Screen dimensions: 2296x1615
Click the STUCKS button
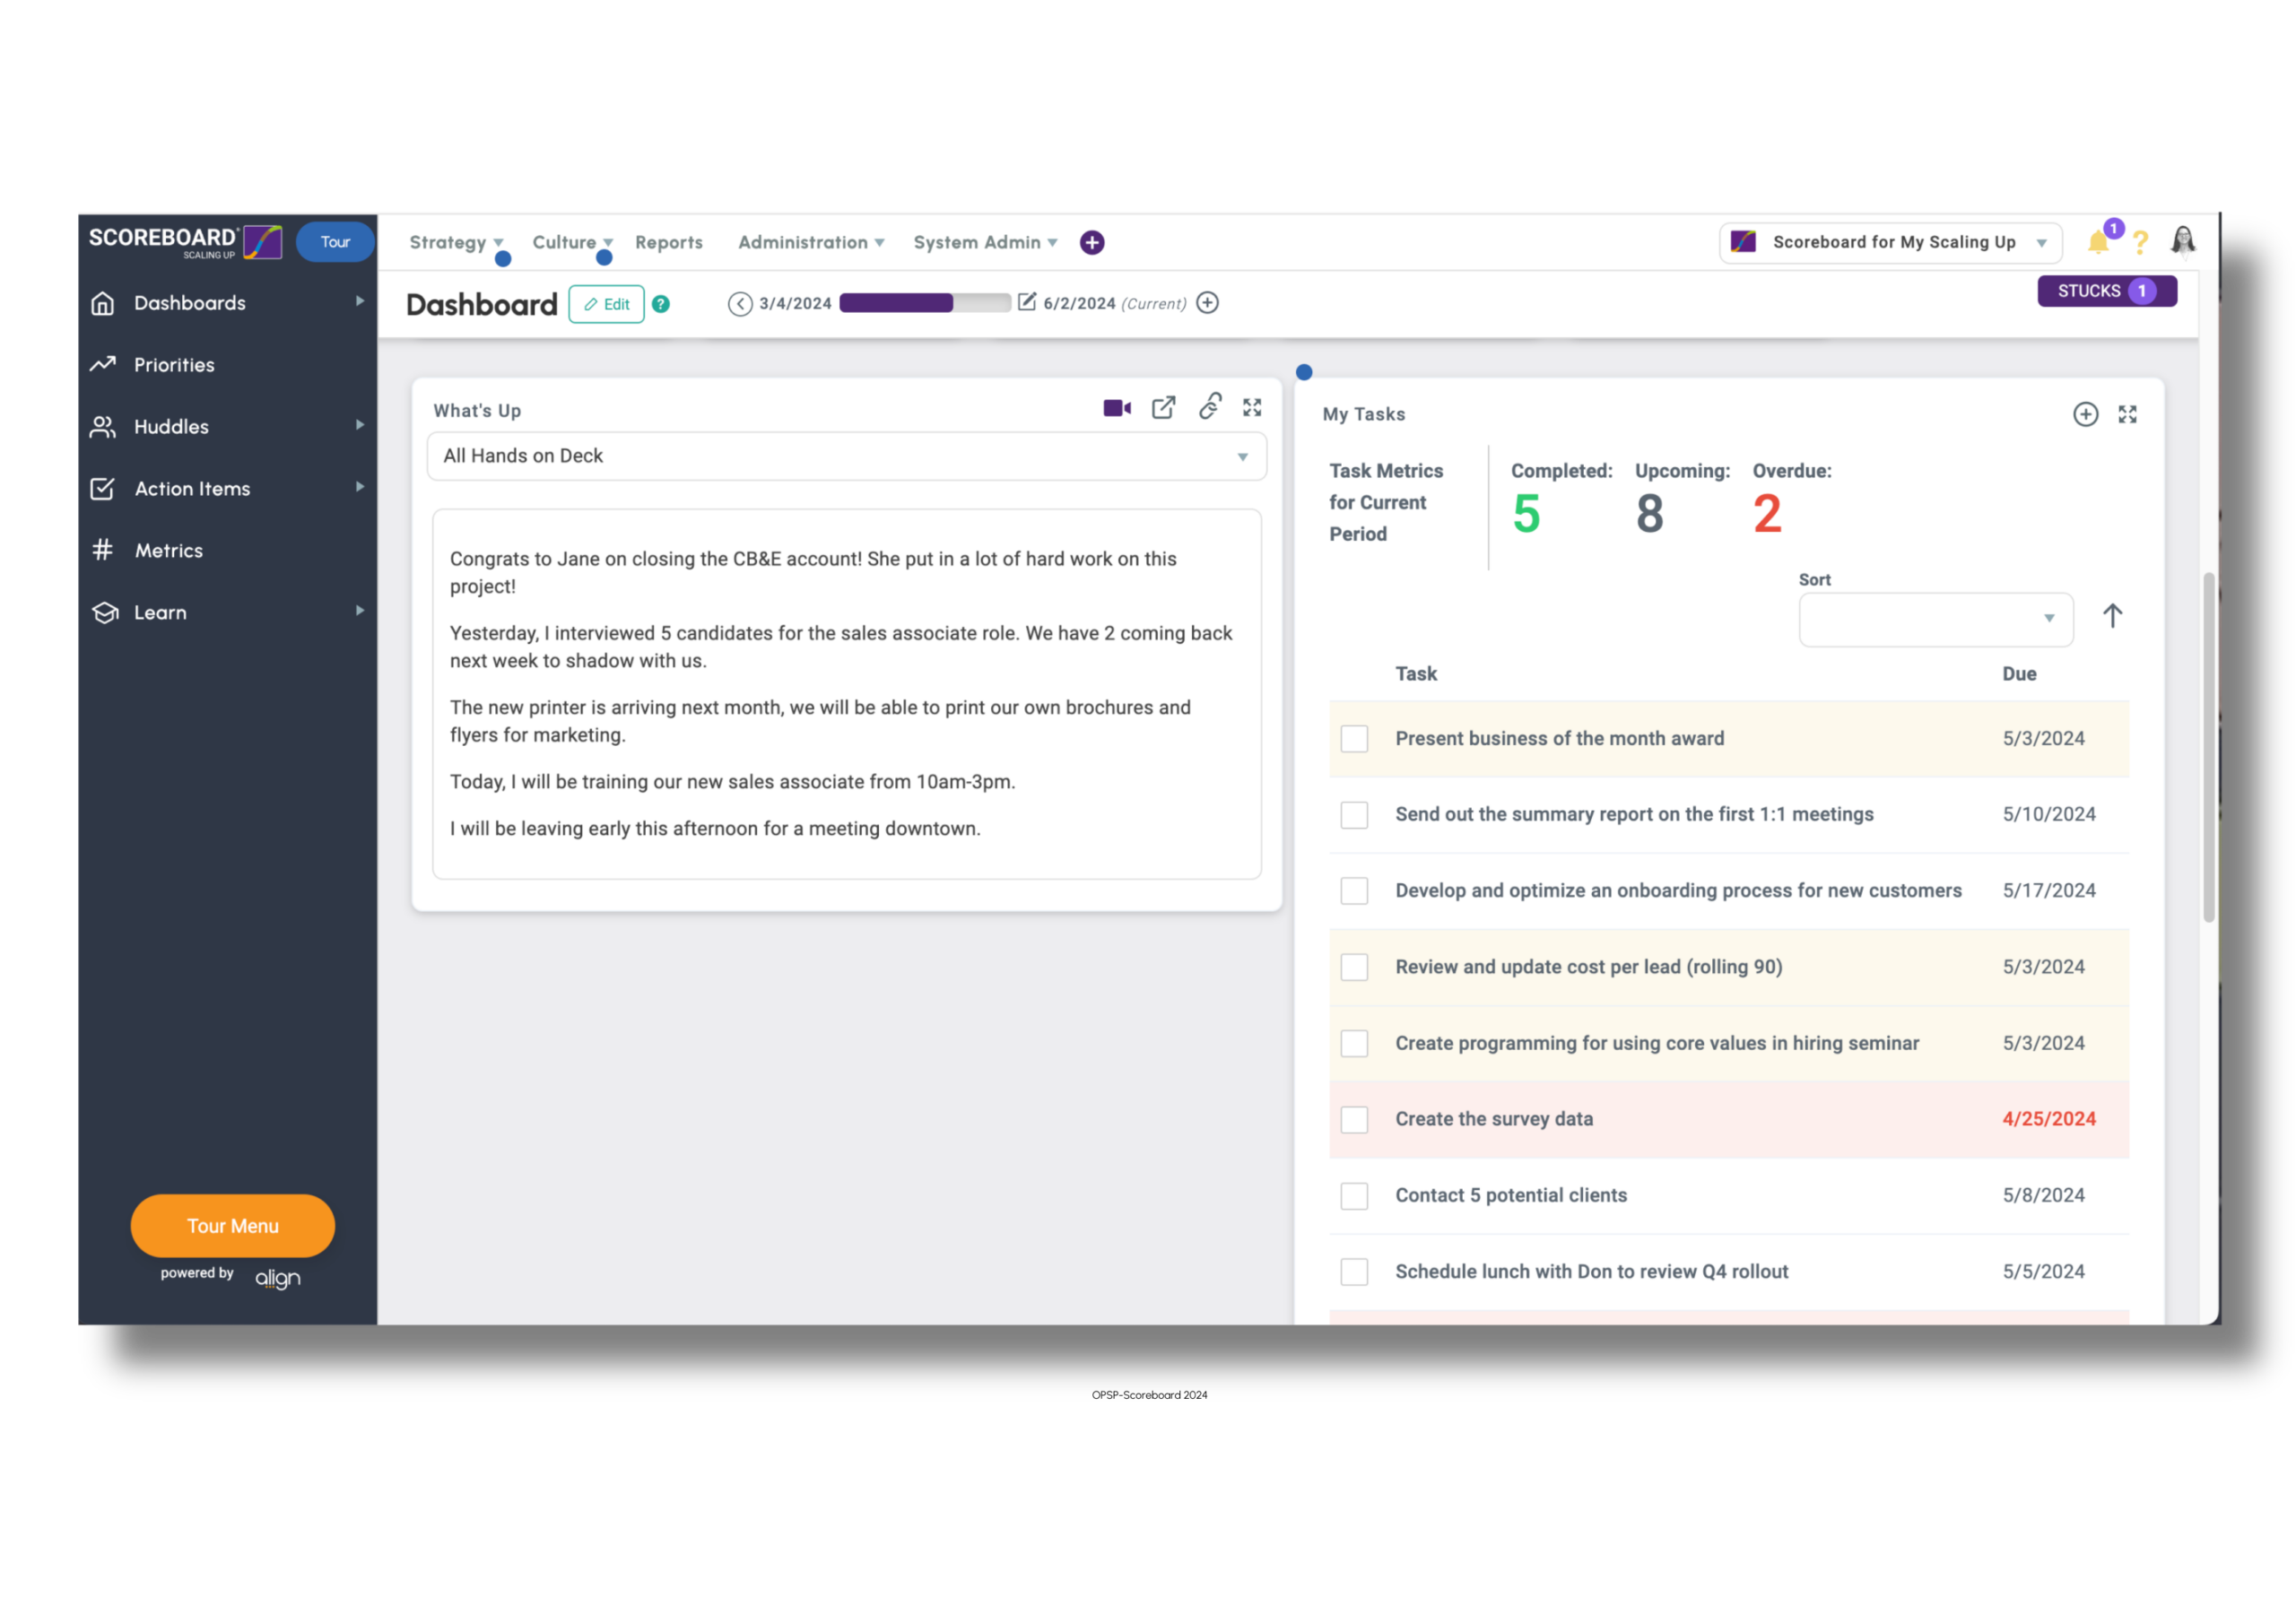coord(2107,291)
